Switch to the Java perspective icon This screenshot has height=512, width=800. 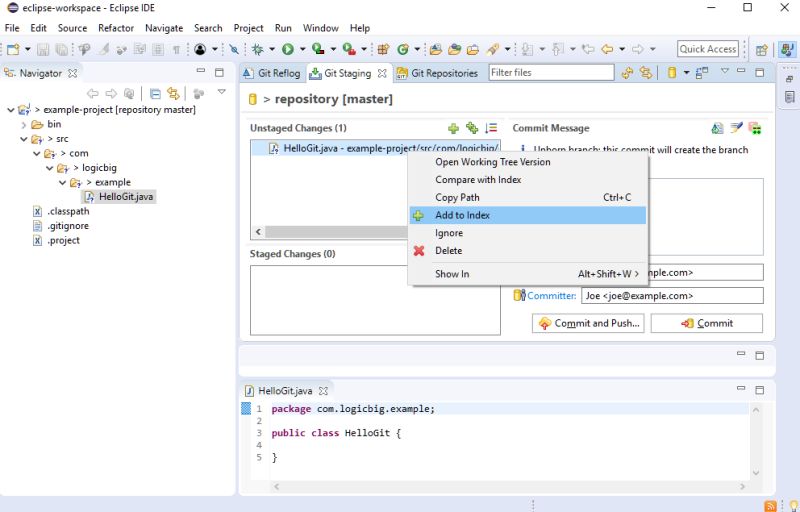(x=787, y=50)
